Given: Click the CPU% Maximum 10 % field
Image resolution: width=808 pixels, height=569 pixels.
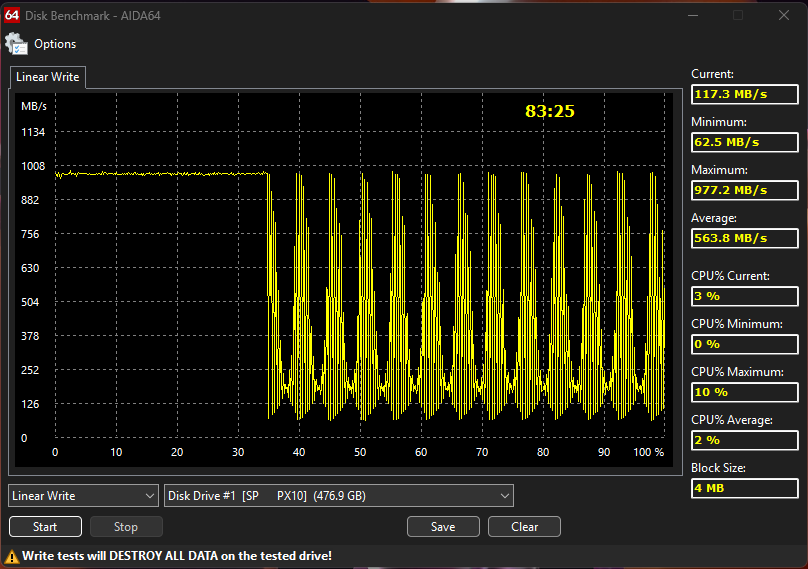Looking at the screenshot, I should pyautogui.click(x=745, y=392).
